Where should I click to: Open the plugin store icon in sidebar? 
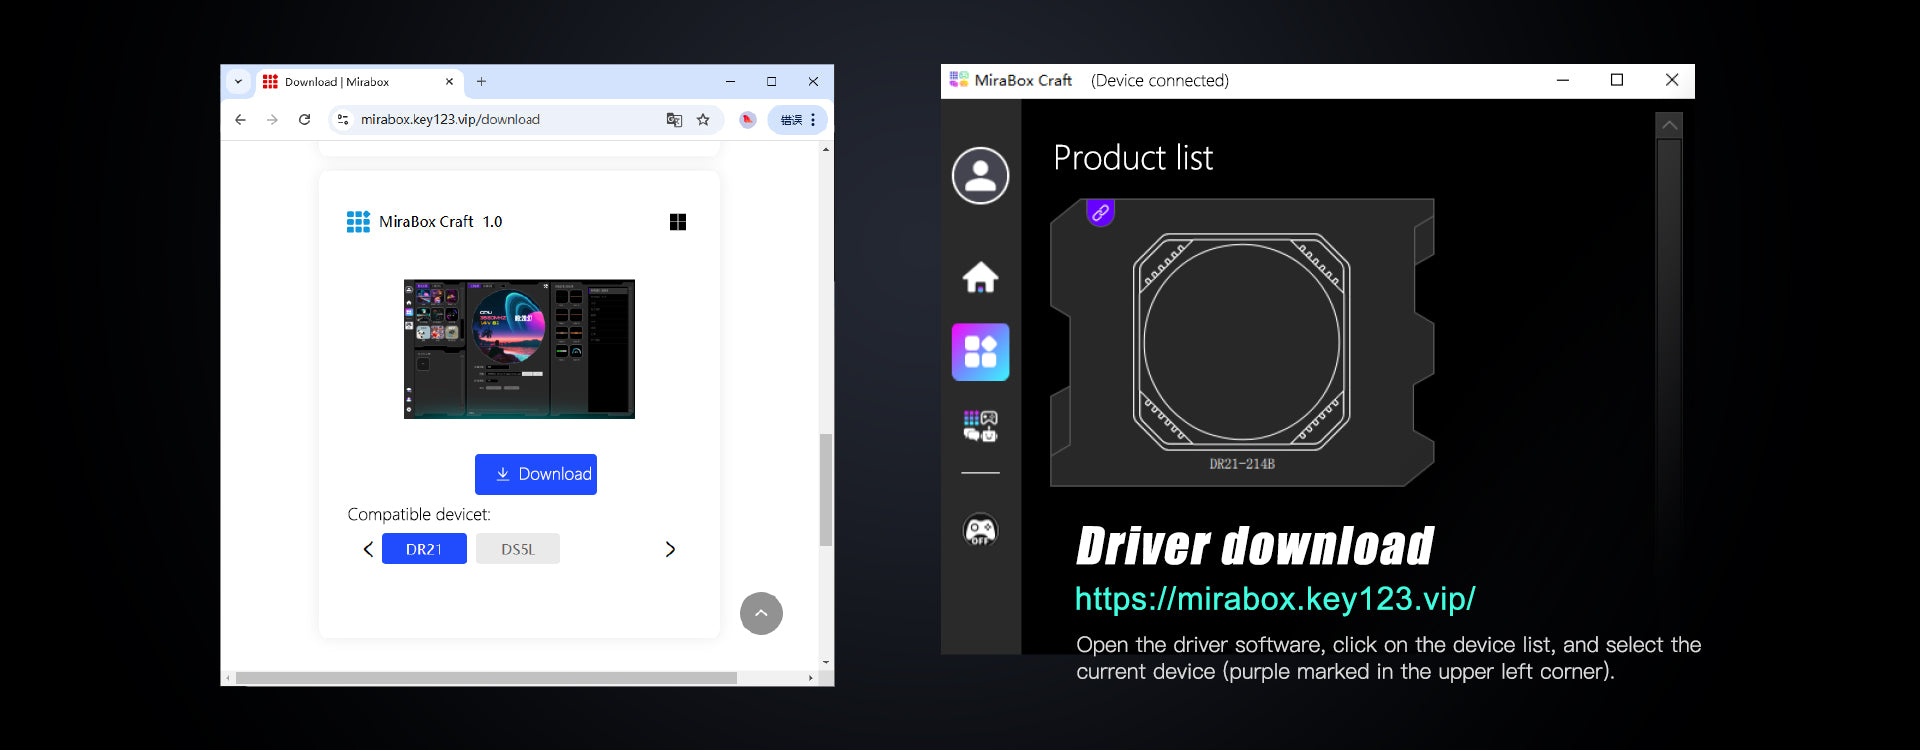(x=980, y=426)
